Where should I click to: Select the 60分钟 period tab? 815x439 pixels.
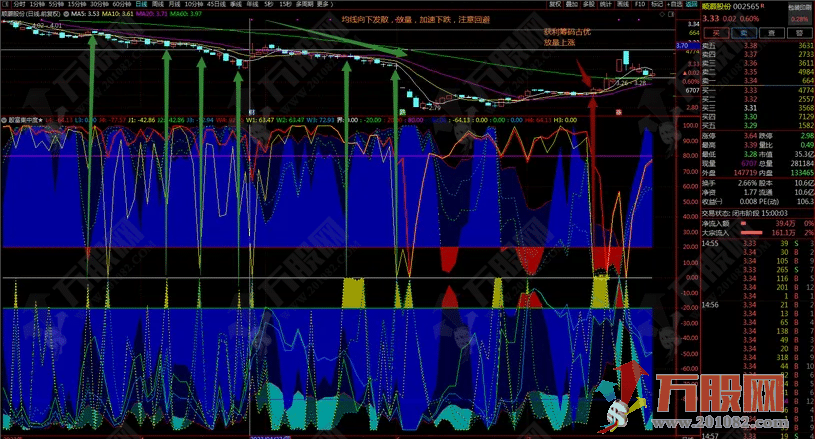click(121, 4)
